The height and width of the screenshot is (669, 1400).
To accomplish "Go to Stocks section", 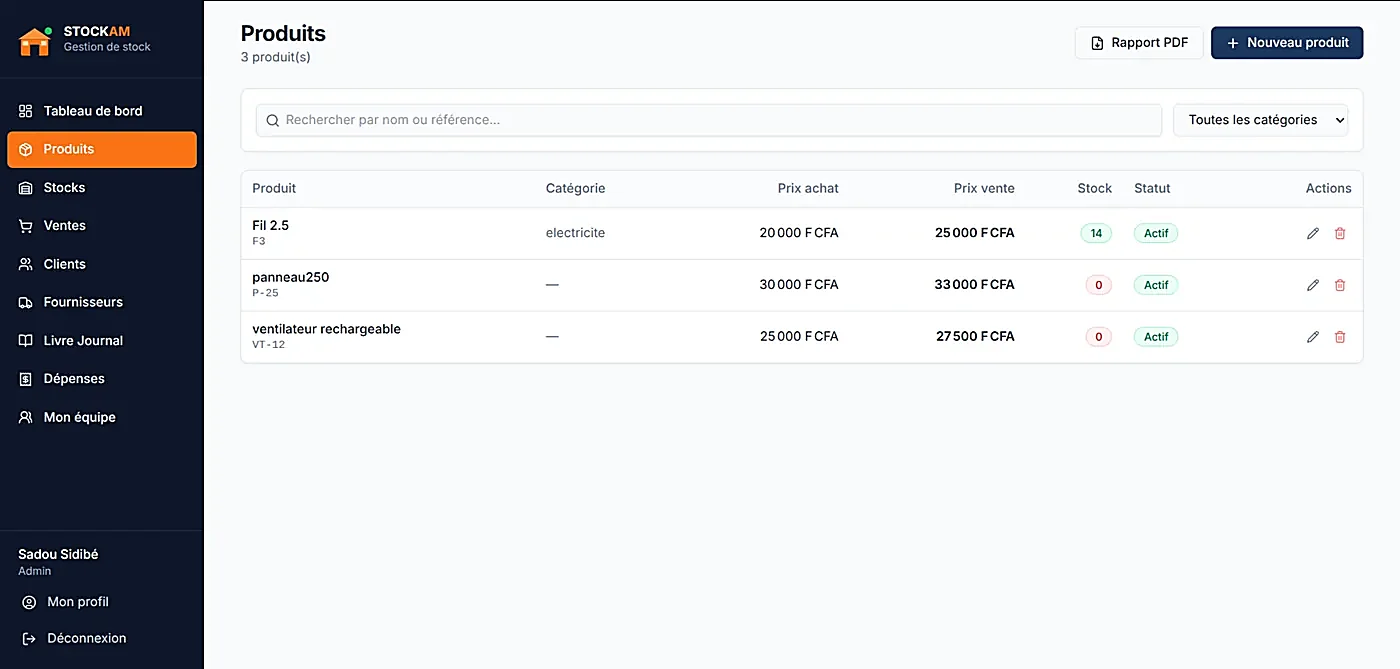I will [x=102, y=188].
